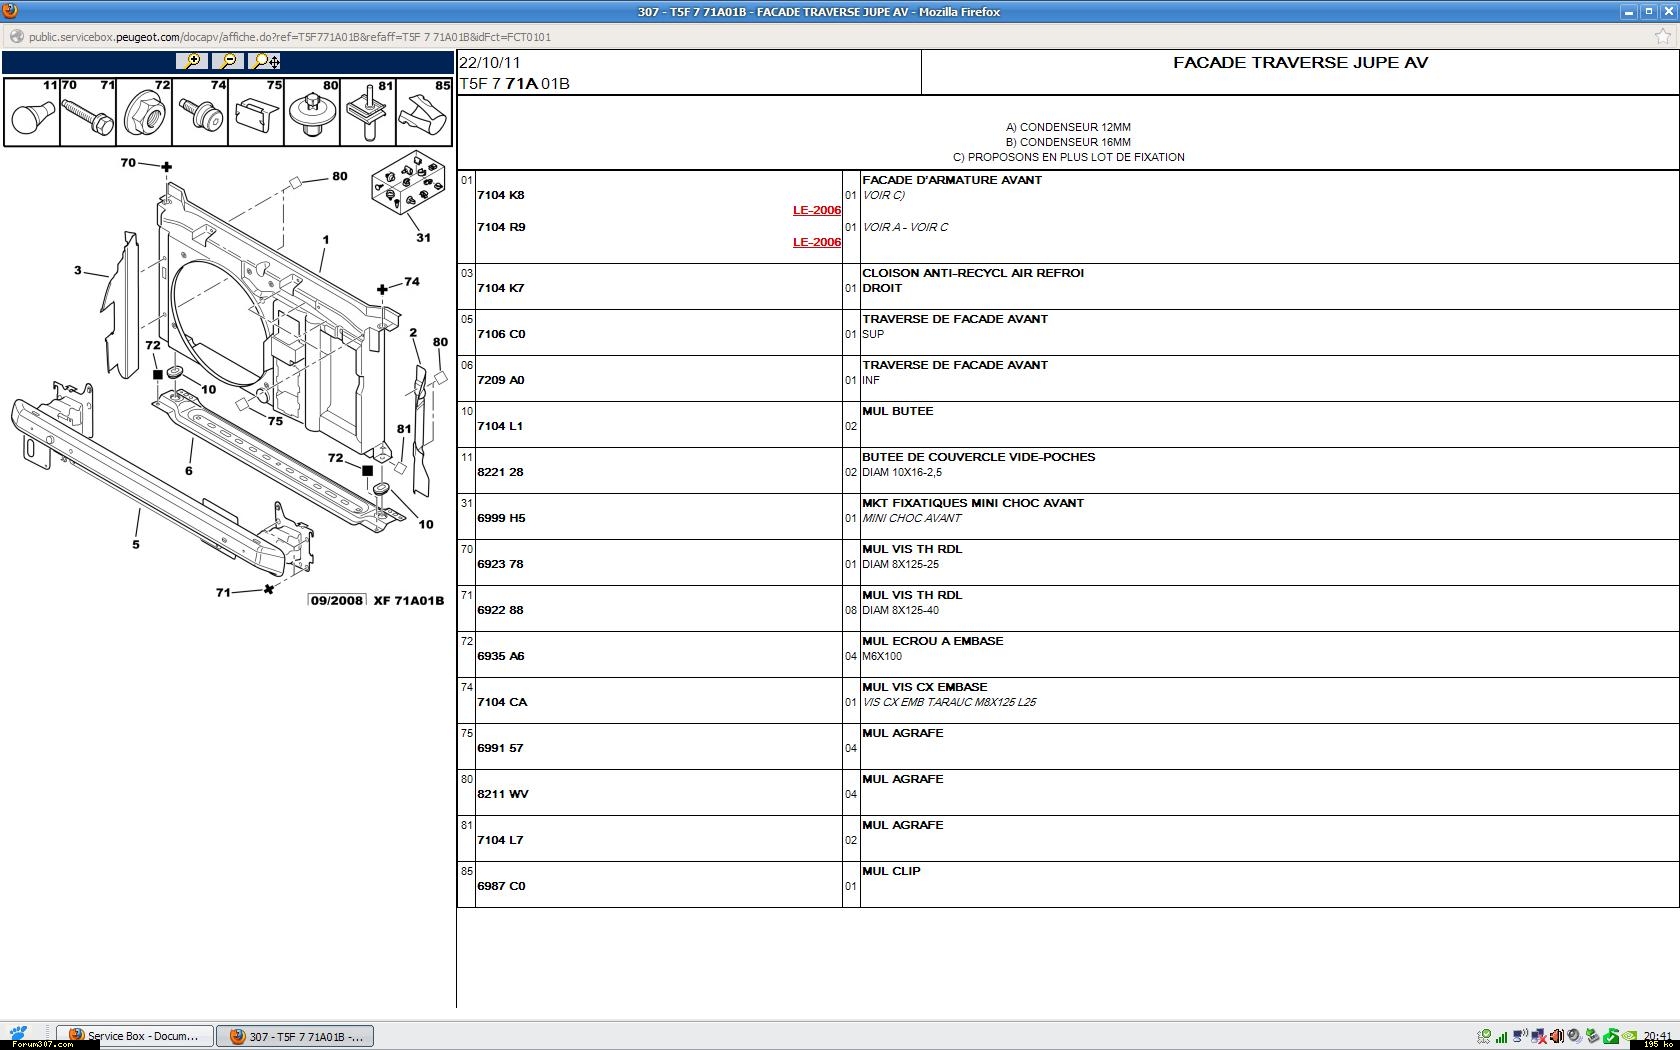Image resolution: width=1680 pixels, height=1050 pixels.
Task: Click the taskbar clock showing 20:41
Action: click(1658, 1034)
